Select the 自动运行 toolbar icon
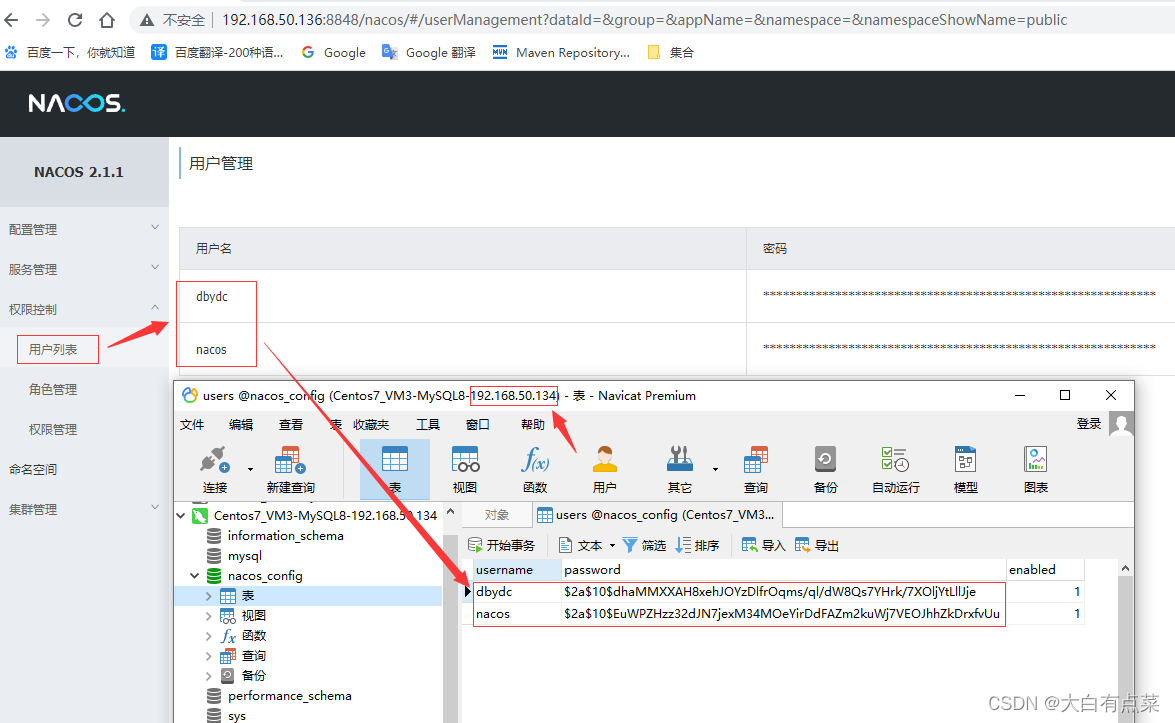 pos(895,470)
